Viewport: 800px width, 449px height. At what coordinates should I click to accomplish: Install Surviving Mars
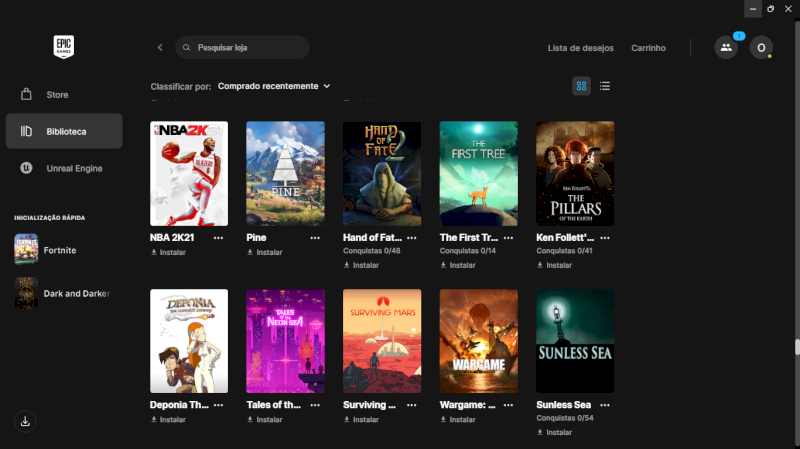point(361,419)
